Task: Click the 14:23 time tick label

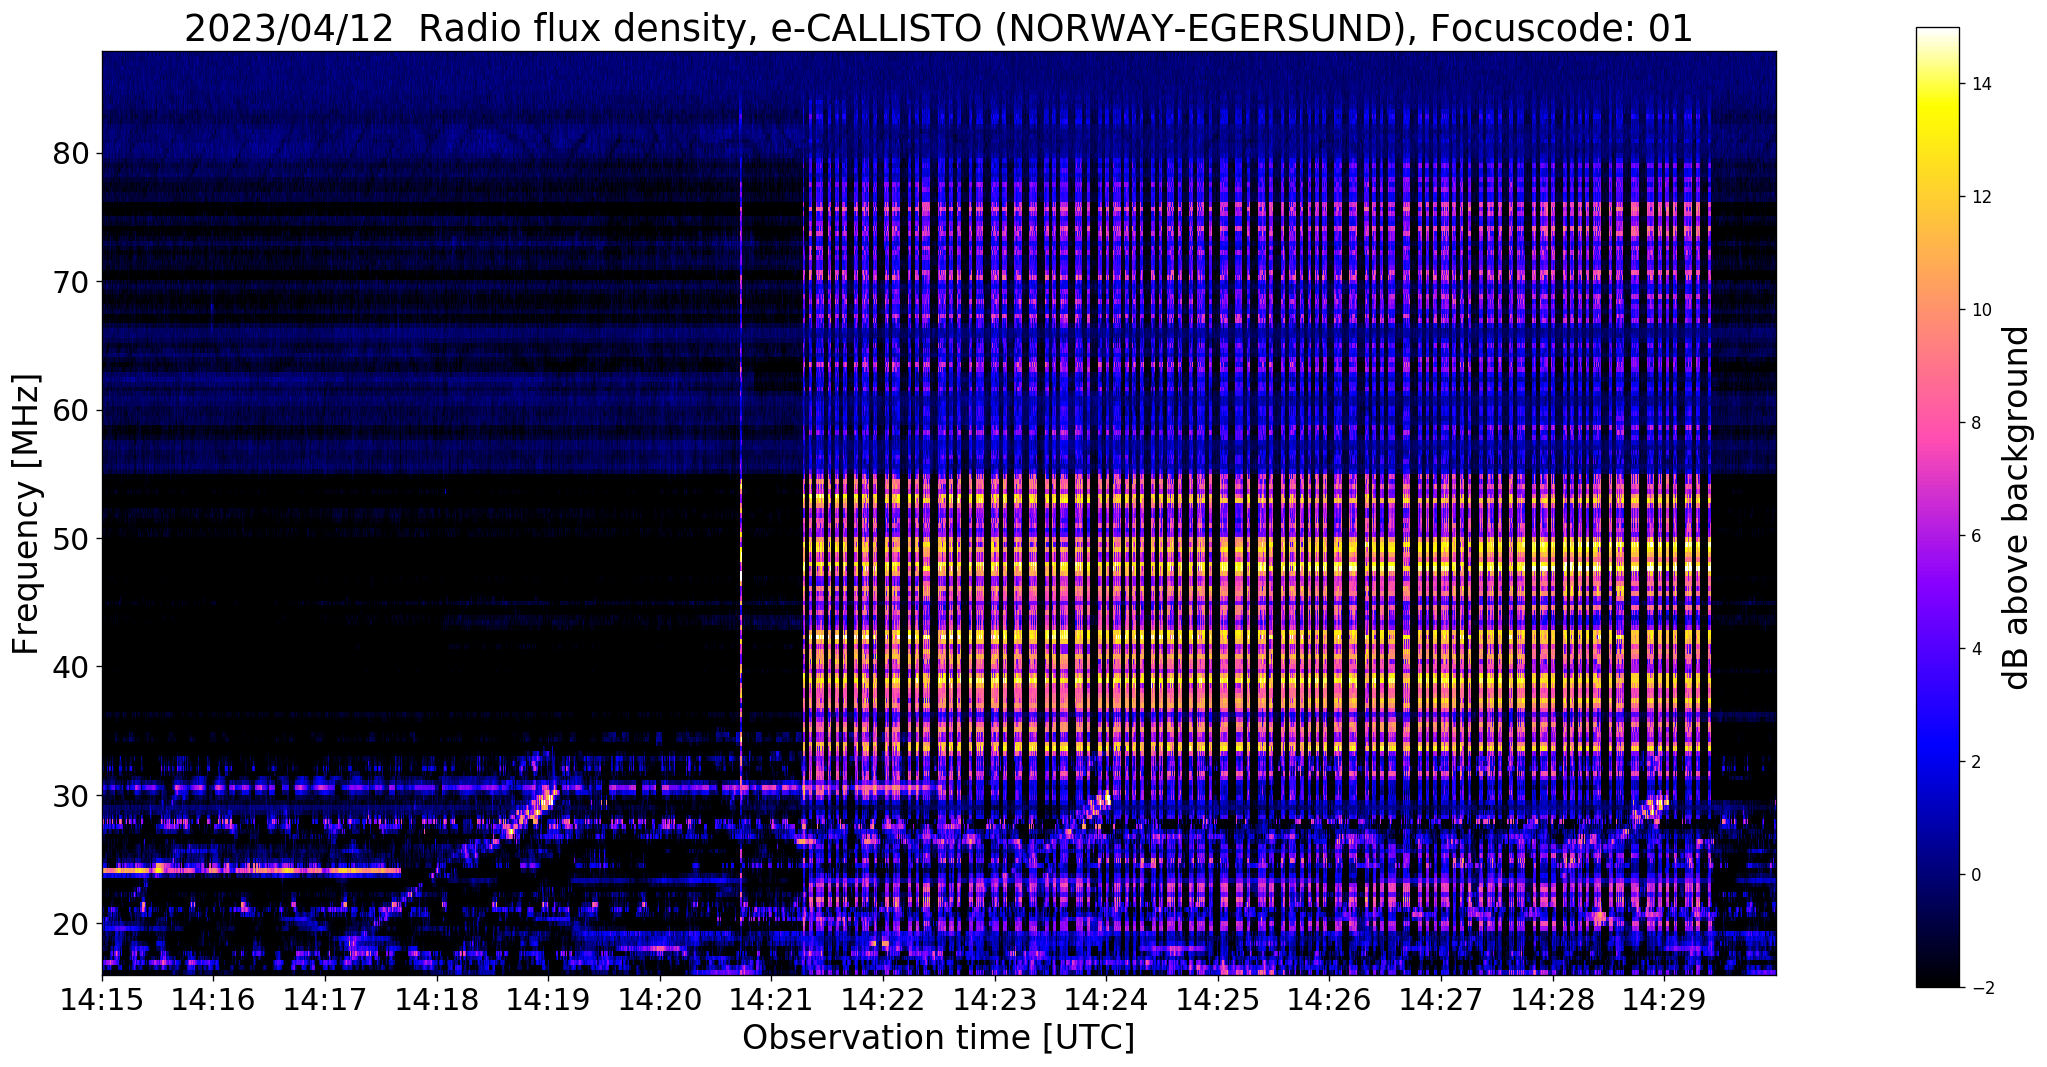Action: [995, 999]
